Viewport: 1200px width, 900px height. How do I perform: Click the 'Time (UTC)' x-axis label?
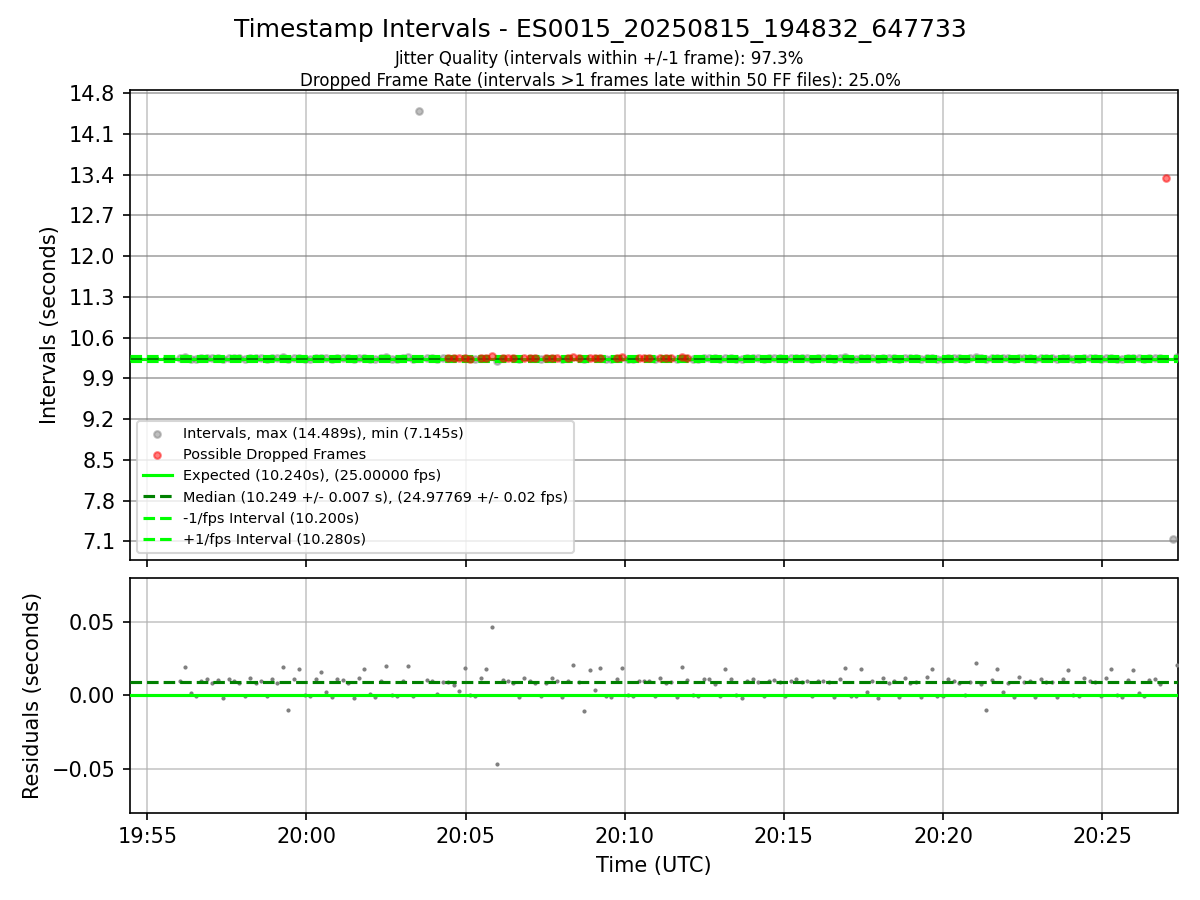tap(653, 865)
